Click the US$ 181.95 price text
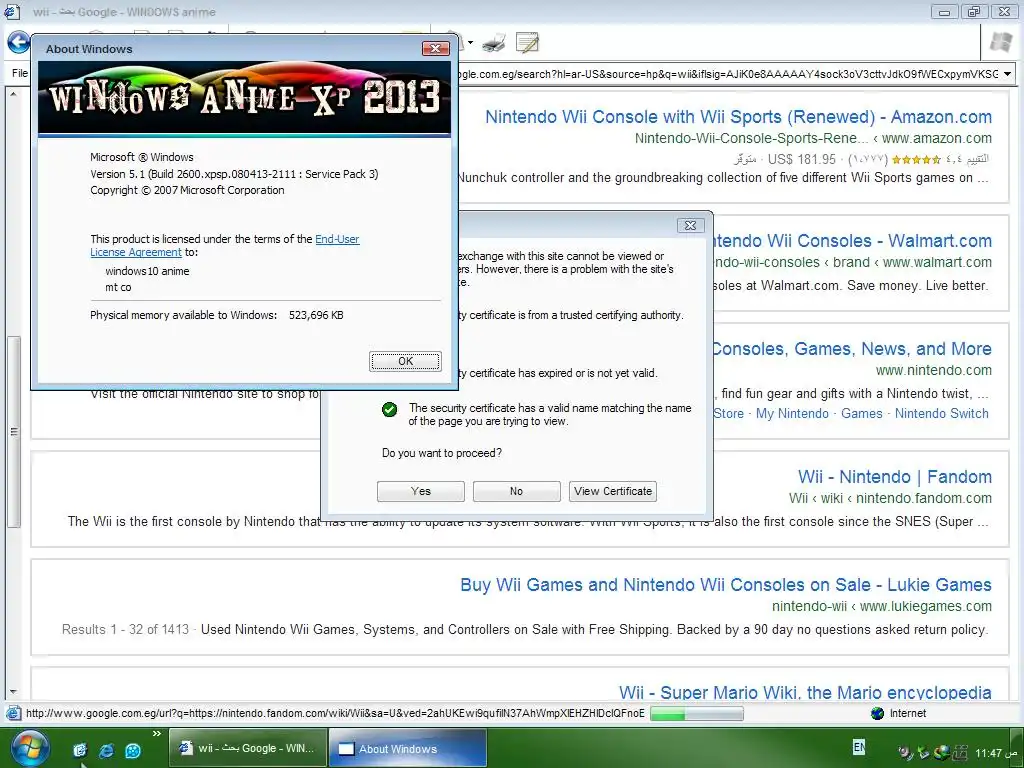The image size is (1024, 768). tap(802, 159)
